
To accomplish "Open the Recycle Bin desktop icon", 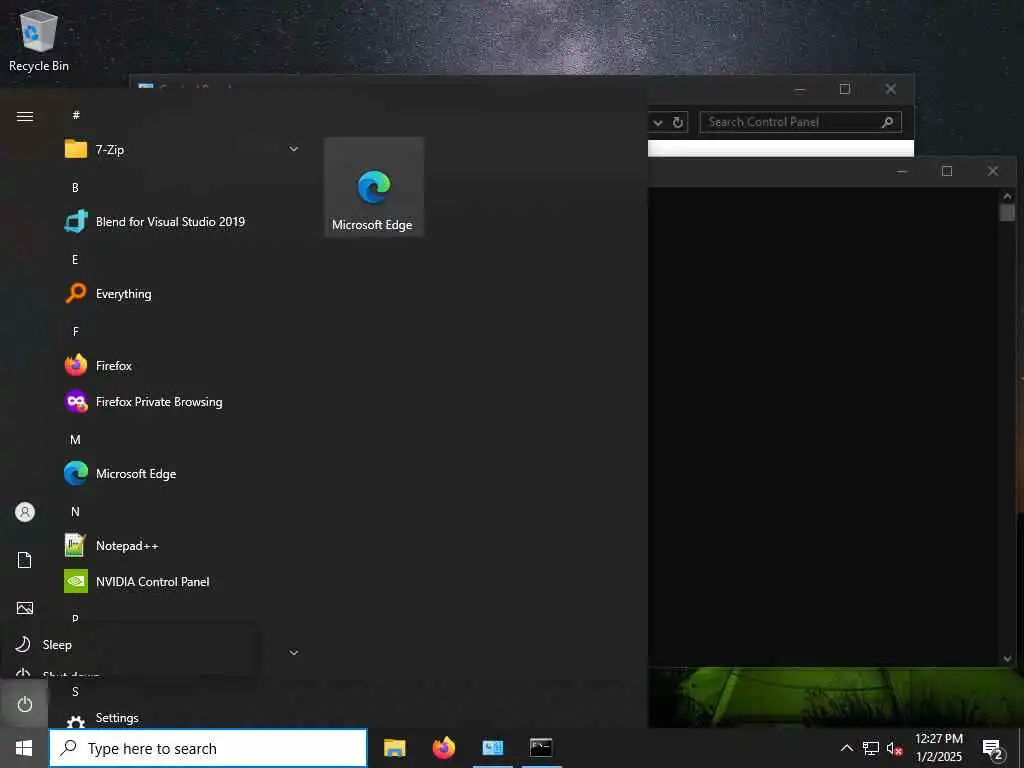I will [x=39, y=40].
